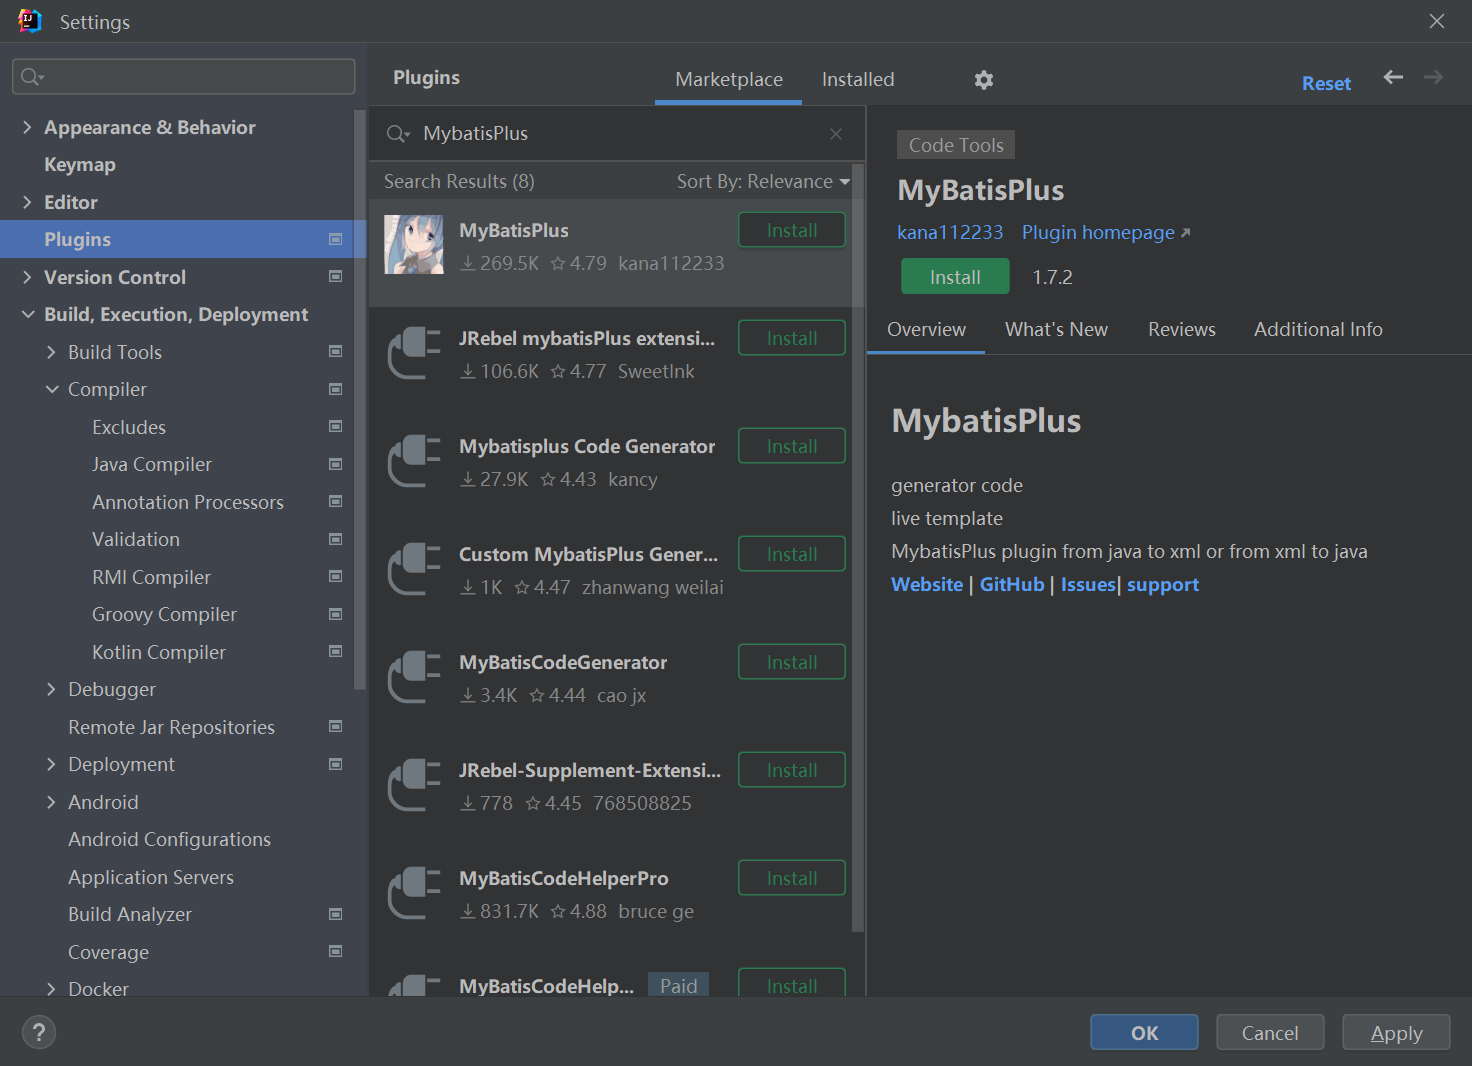The image size is (1472, 1066).
Task: Open the plugins gear settings icon
Action: point(984,80)
